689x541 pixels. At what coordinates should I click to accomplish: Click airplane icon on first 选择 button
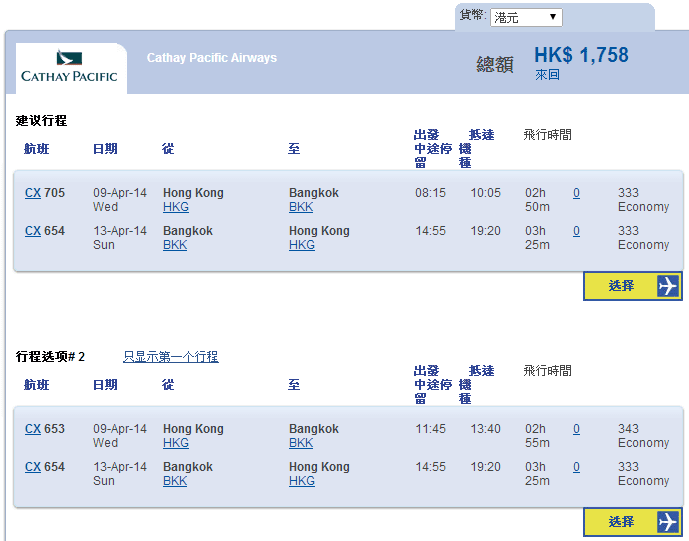click(668, 286)
